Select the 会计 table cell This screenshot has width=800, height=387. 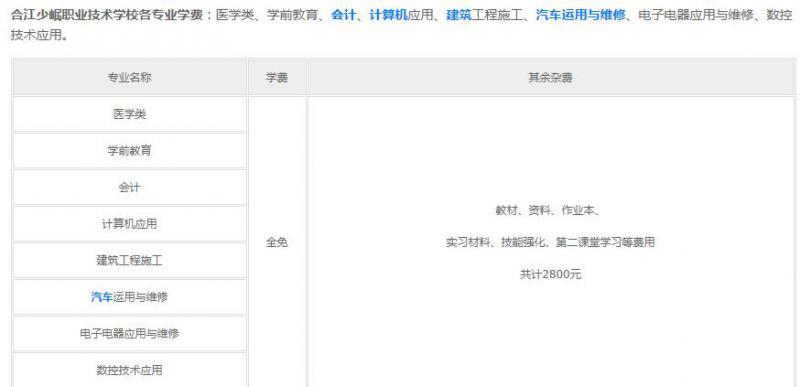click(x=130, y=188)
